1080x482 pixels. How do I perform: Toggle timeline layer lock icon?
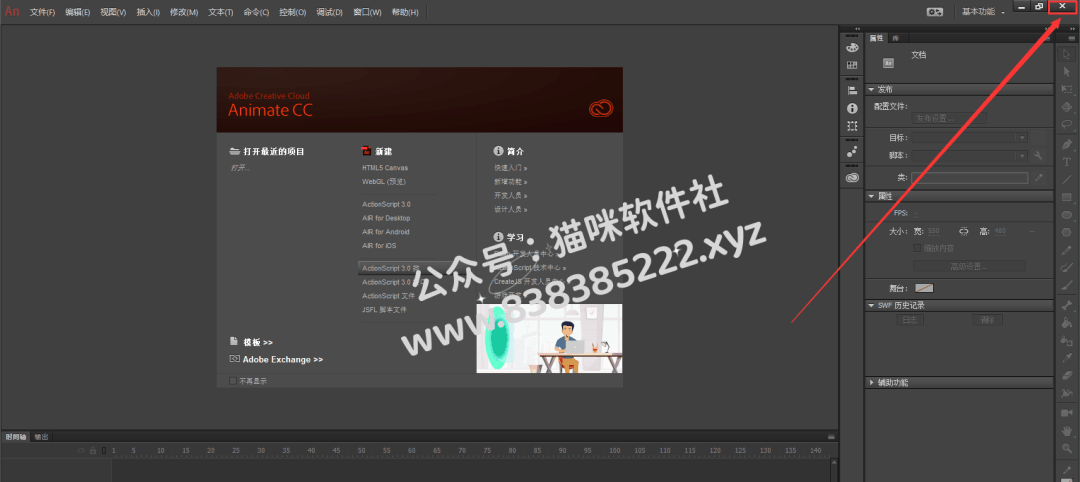click(92, 450)
